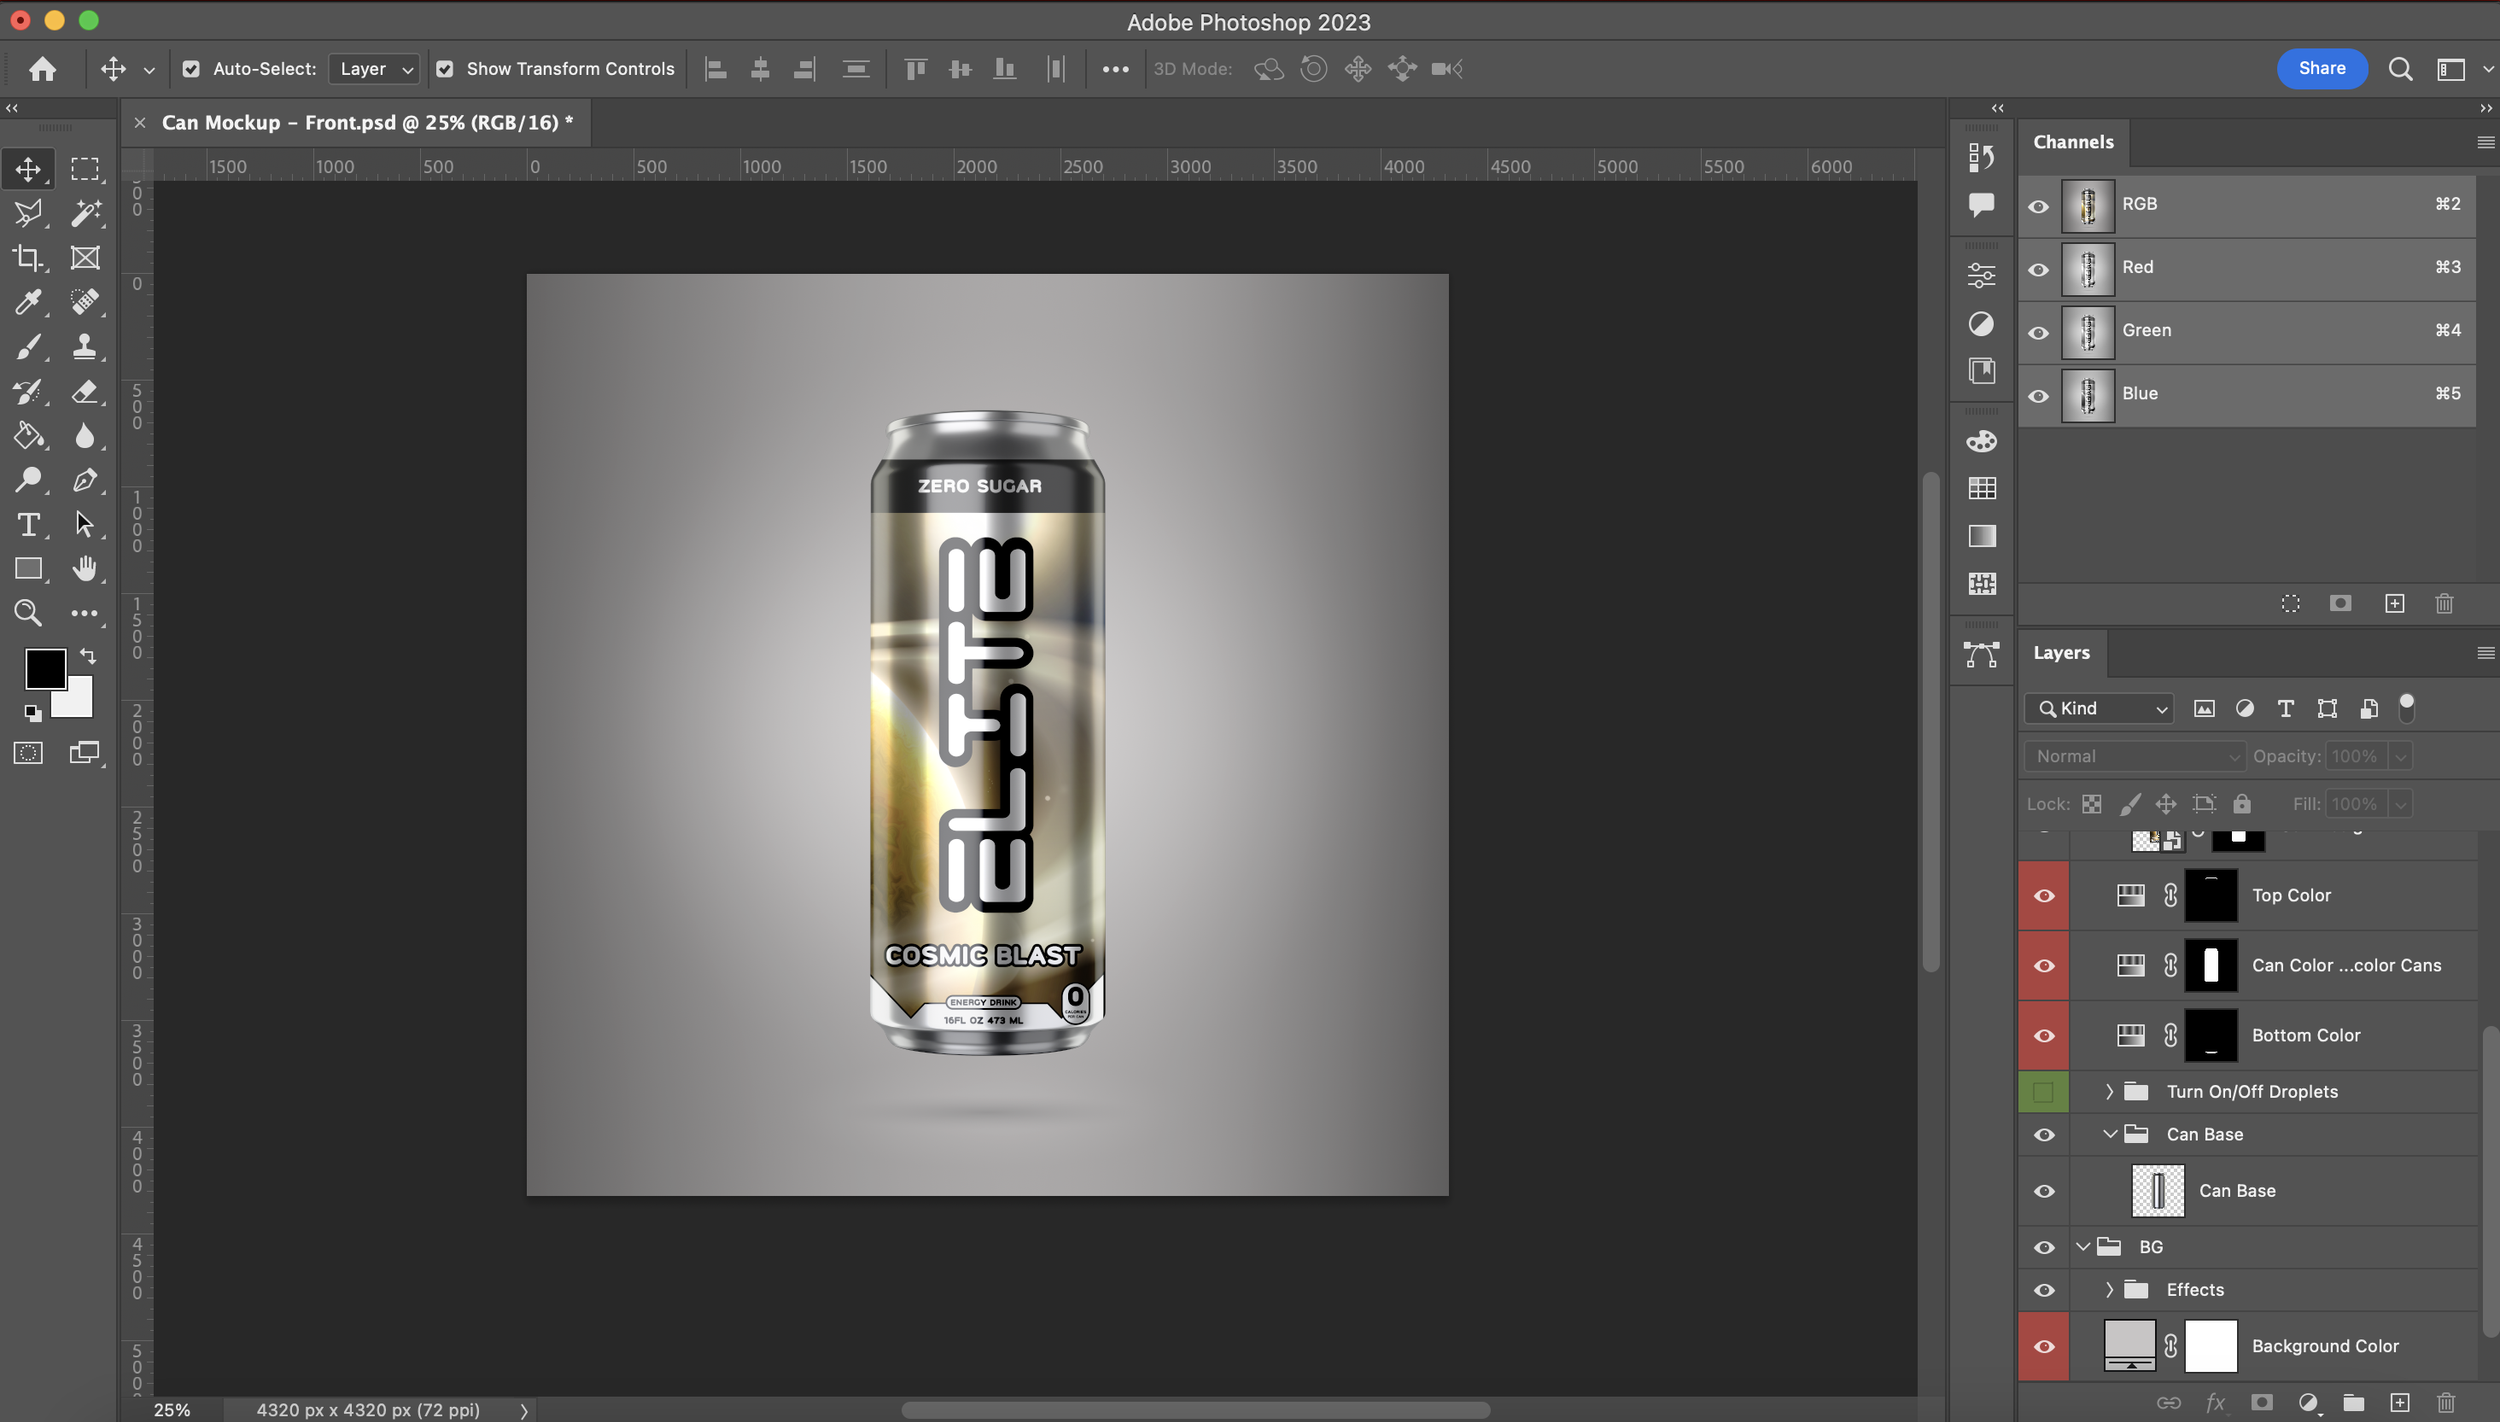The image size is (2500, 1422).
Task: Select the Clone Stamp tool
Action: coord(85,347)
